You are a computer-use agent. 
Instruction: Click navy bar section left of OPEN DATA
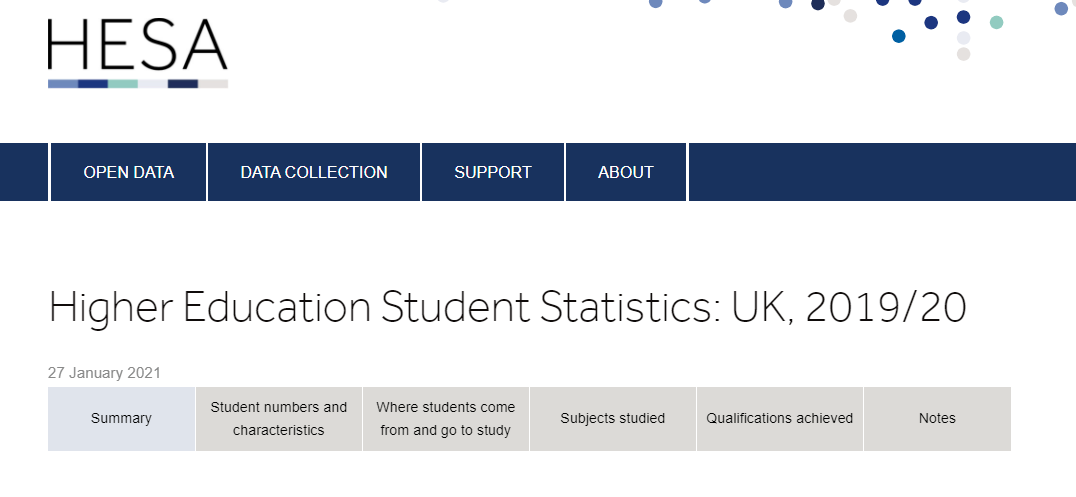(24, 172)
